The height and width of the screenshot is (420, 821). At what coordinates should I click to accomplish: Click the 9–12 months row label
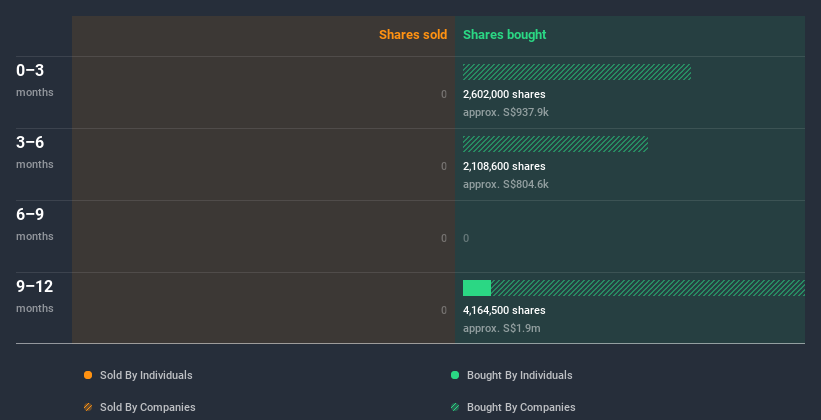tap(35, 295)
